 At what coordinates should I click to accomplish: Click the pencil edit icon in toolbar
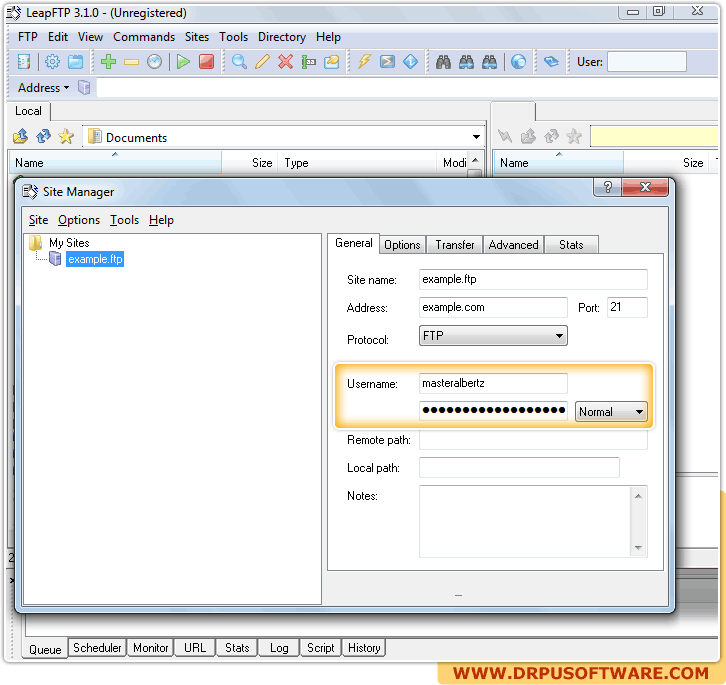pos(263,62)
